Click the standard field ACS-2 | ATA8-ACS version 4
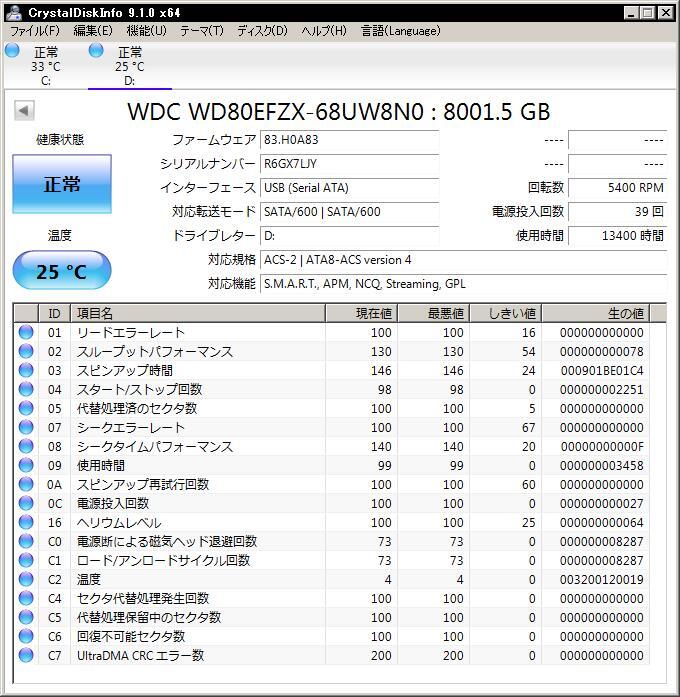The height and width of the screenshot is (697, 680). coord(463,260)
